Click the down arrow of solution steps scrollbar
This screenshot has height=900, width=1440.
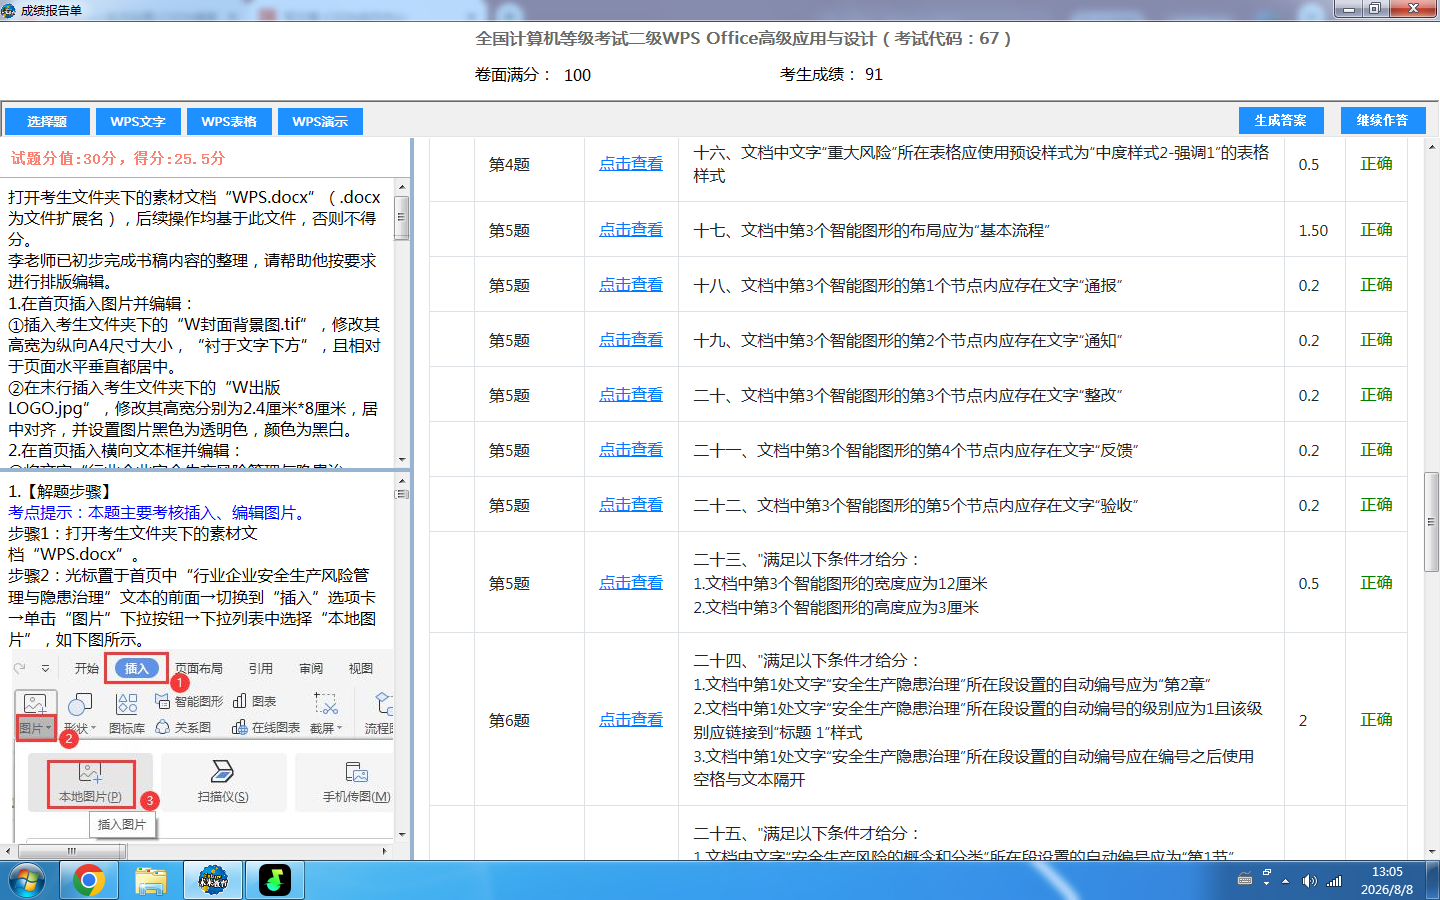coord(402,834)
